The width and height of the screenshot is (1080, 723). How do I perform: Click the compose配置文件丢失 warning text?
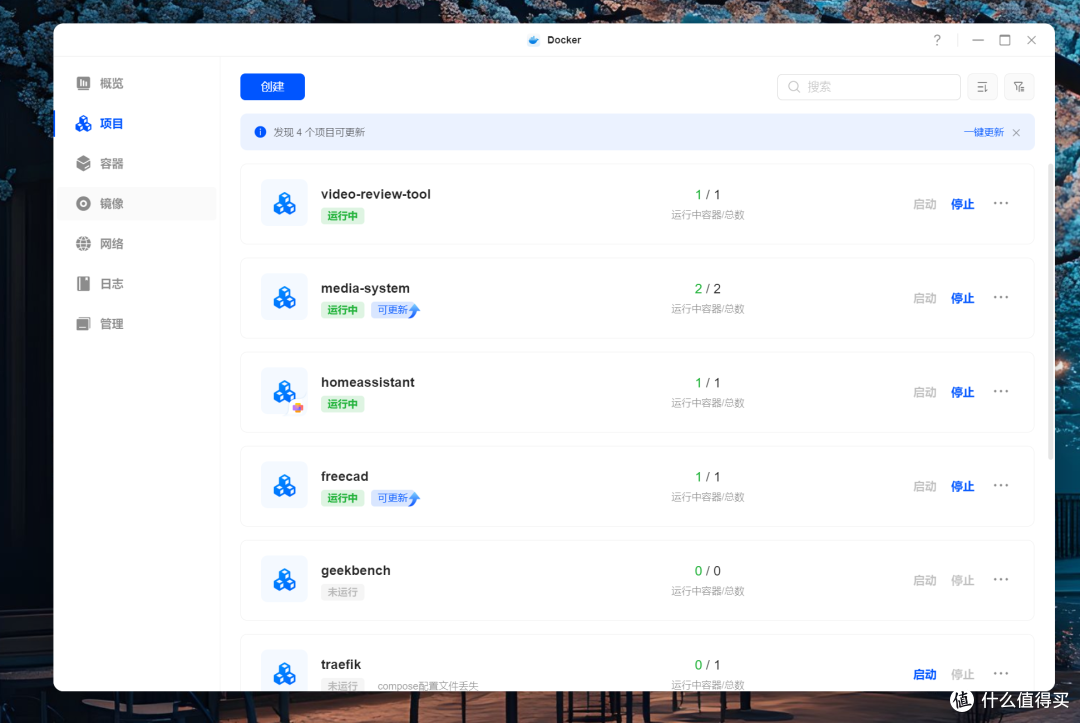pos(428,686)
